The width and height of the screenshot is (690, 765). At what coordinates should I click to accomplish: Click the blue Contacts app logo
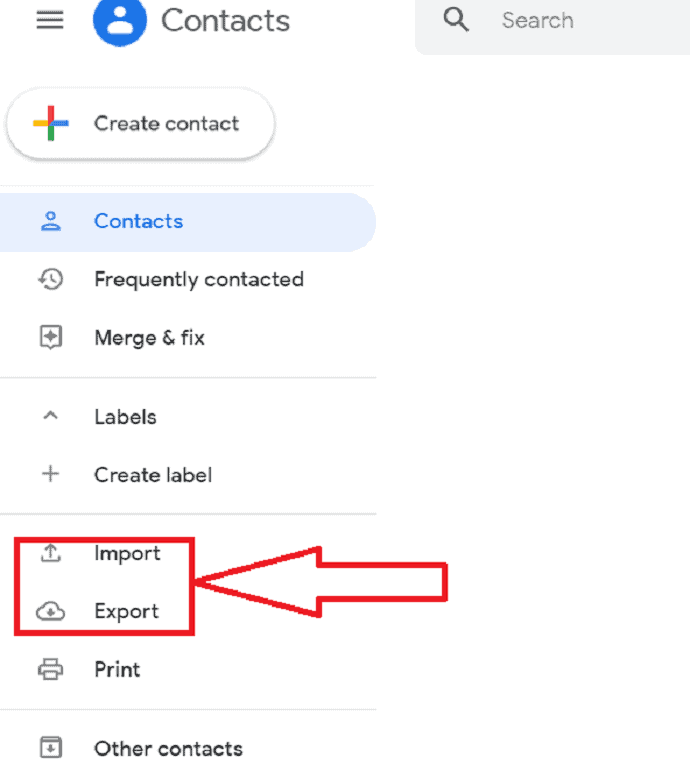[120, 21]
